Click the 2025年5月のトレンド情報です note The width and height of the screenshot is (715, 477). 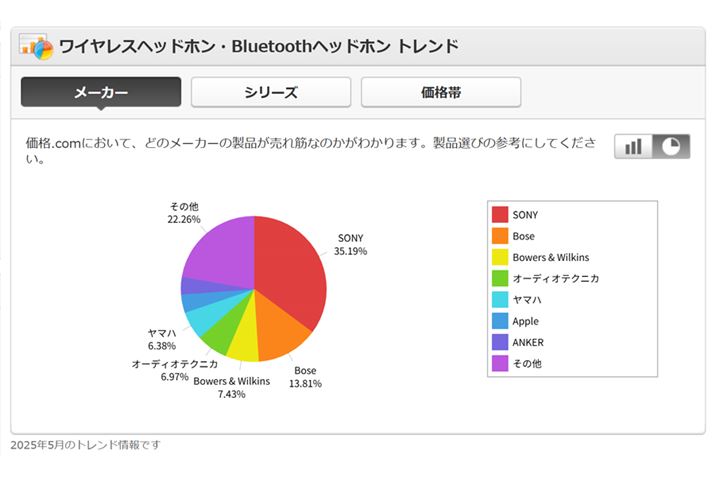point(85,445)
